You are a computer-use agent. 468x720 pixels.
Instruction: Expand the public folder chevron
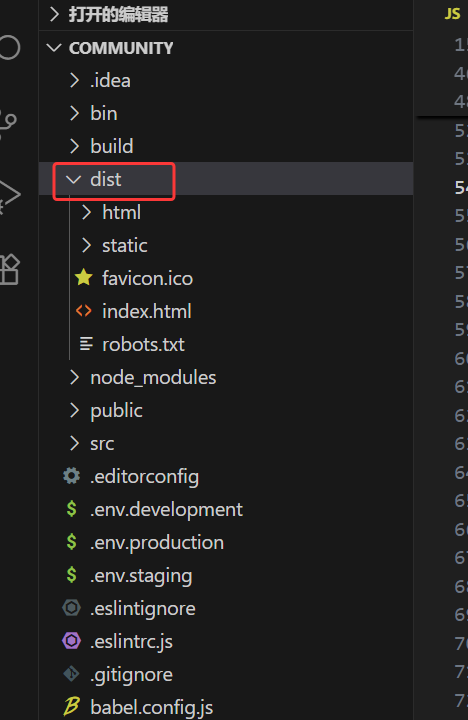point(74,411)
